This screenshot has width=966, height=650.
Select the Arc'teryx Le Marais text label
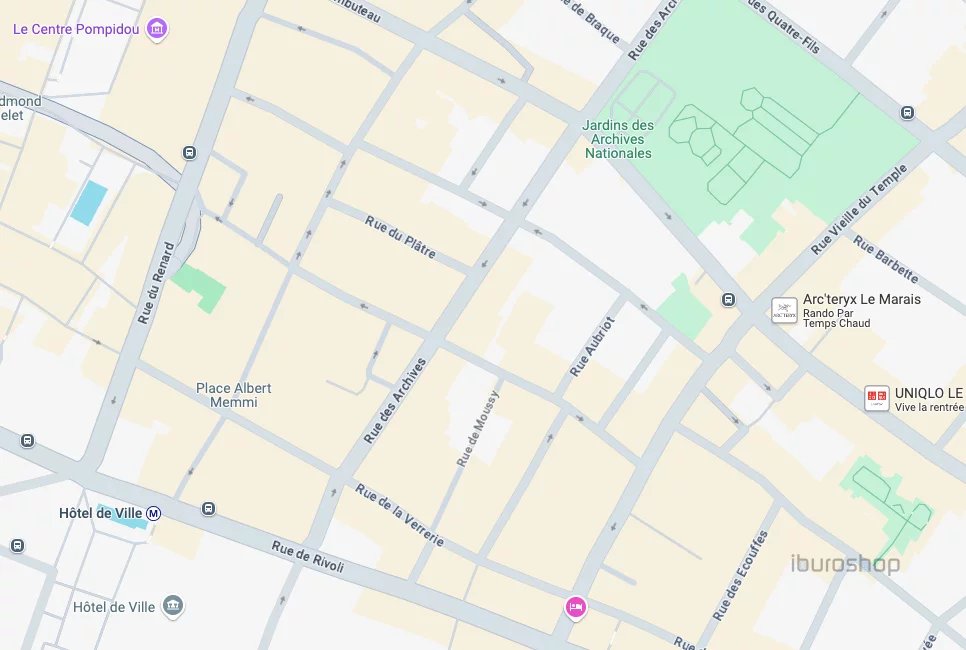[862, 299]
